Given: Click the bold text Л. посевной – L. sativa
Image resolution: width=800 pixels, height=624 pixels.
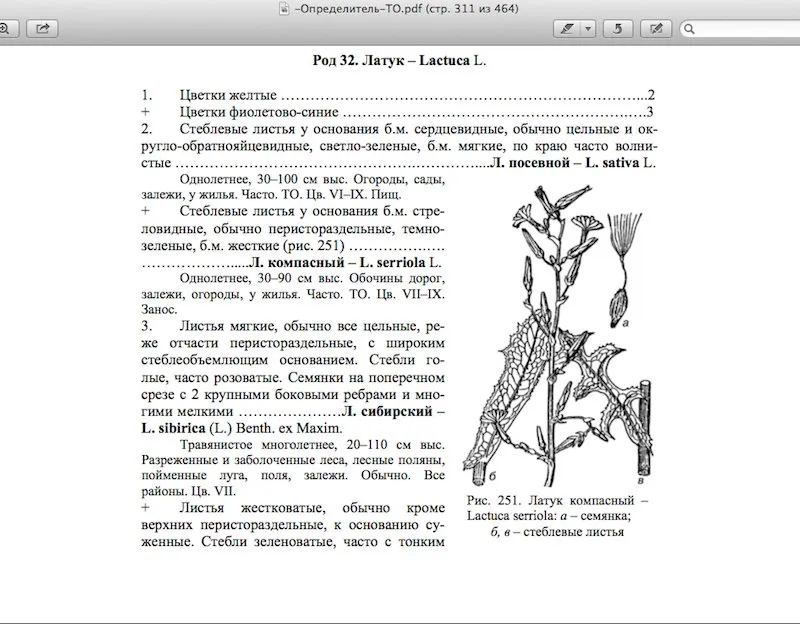Looking at the screenshot, I should click(565, 163).
